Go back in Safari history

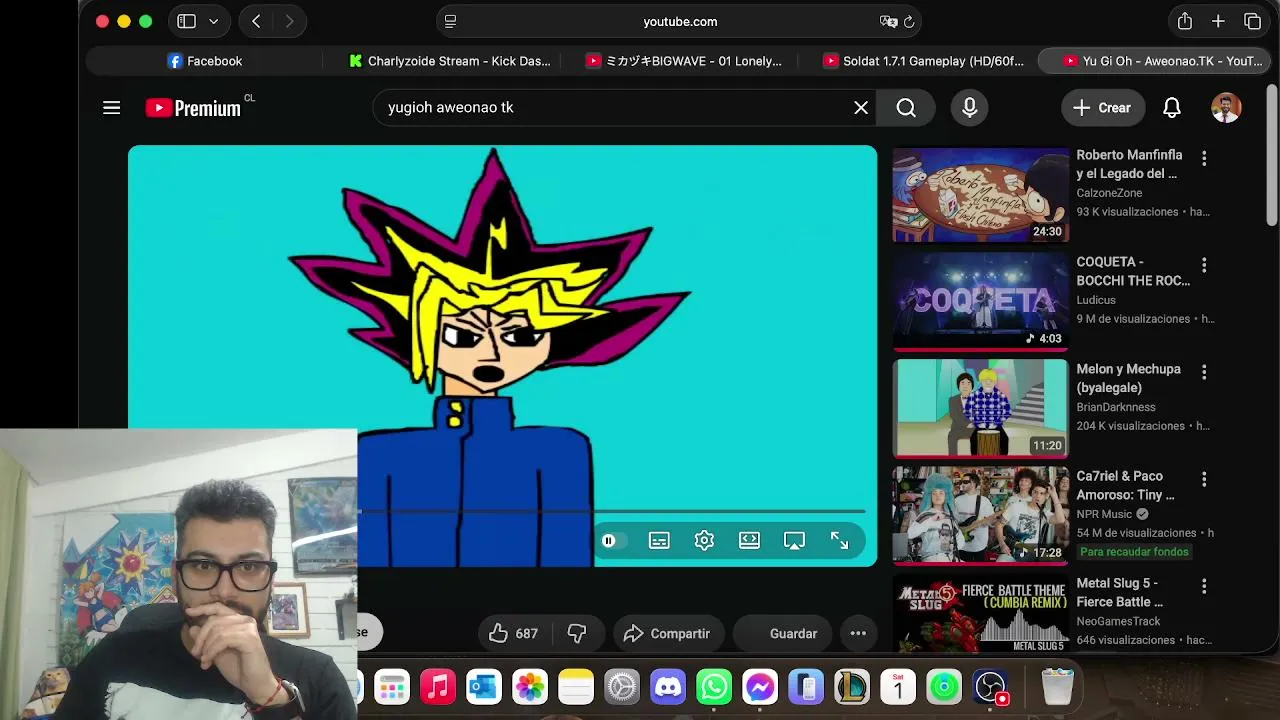click(256, 21)
